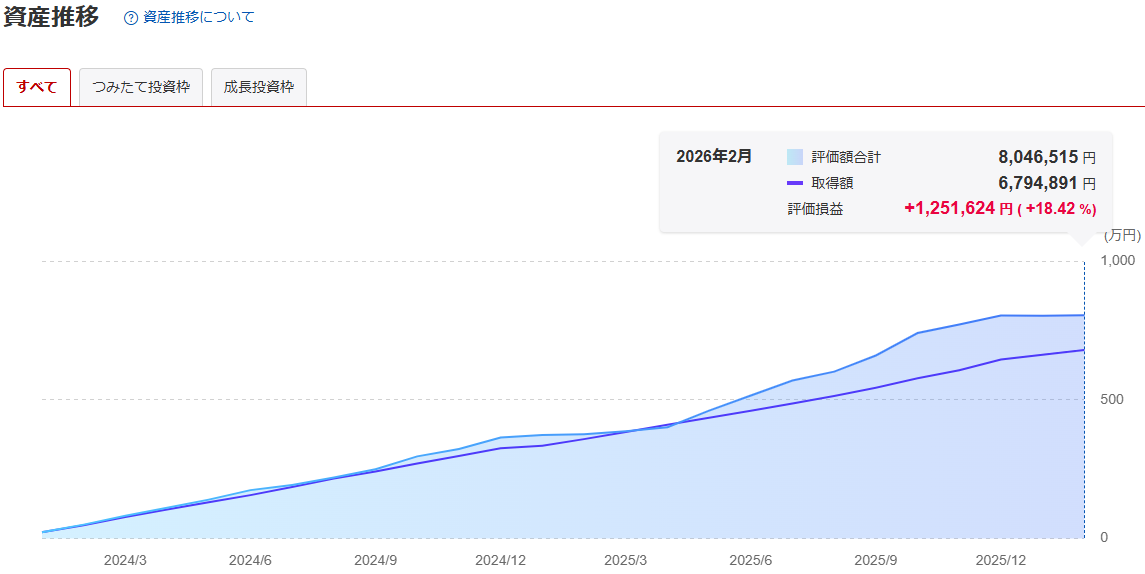Click the light blue 評価額合計 legend swatch

795,157
